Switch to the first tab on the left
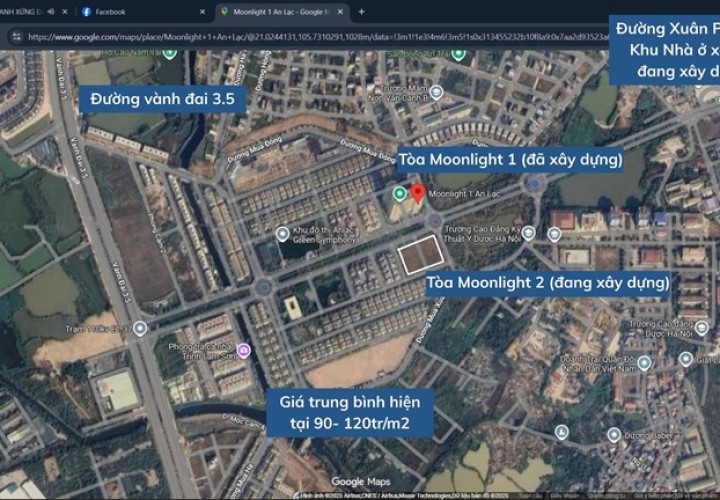The width and height of the screenshot is (720, 500). (25, 12)
